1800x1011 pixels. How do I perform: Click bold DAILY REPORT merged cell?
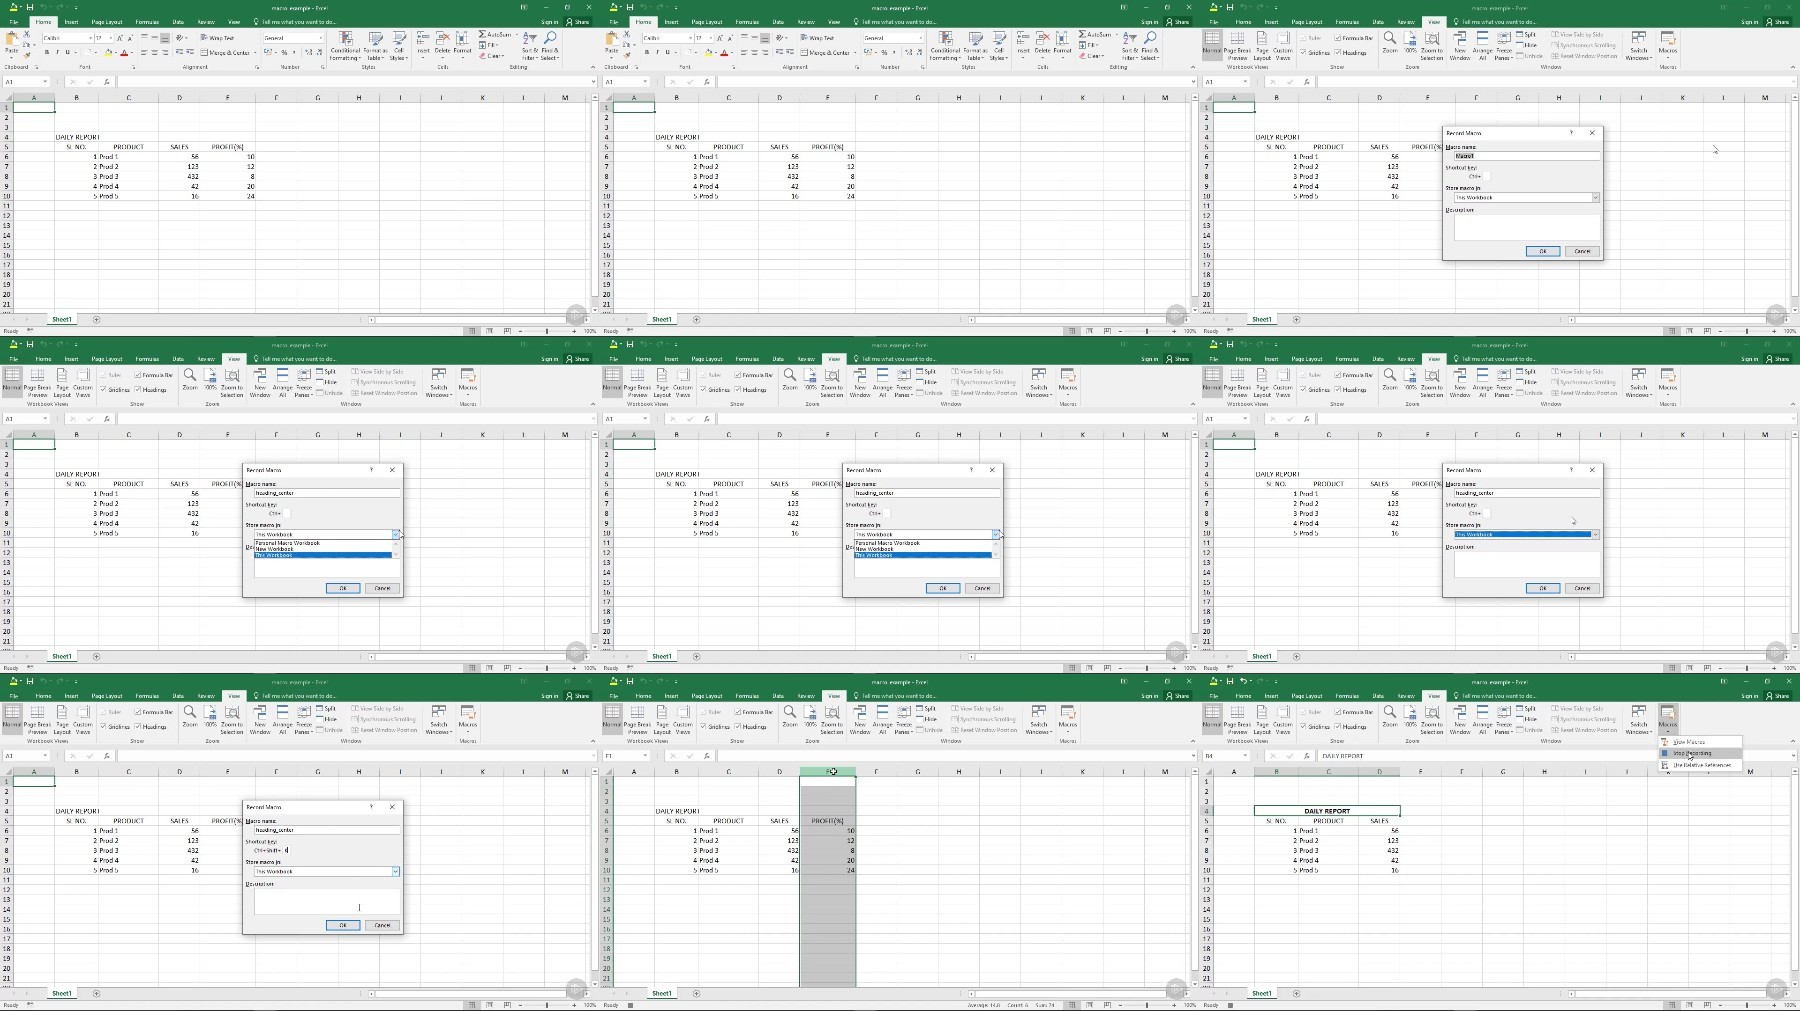click(x=1327, y=811)
